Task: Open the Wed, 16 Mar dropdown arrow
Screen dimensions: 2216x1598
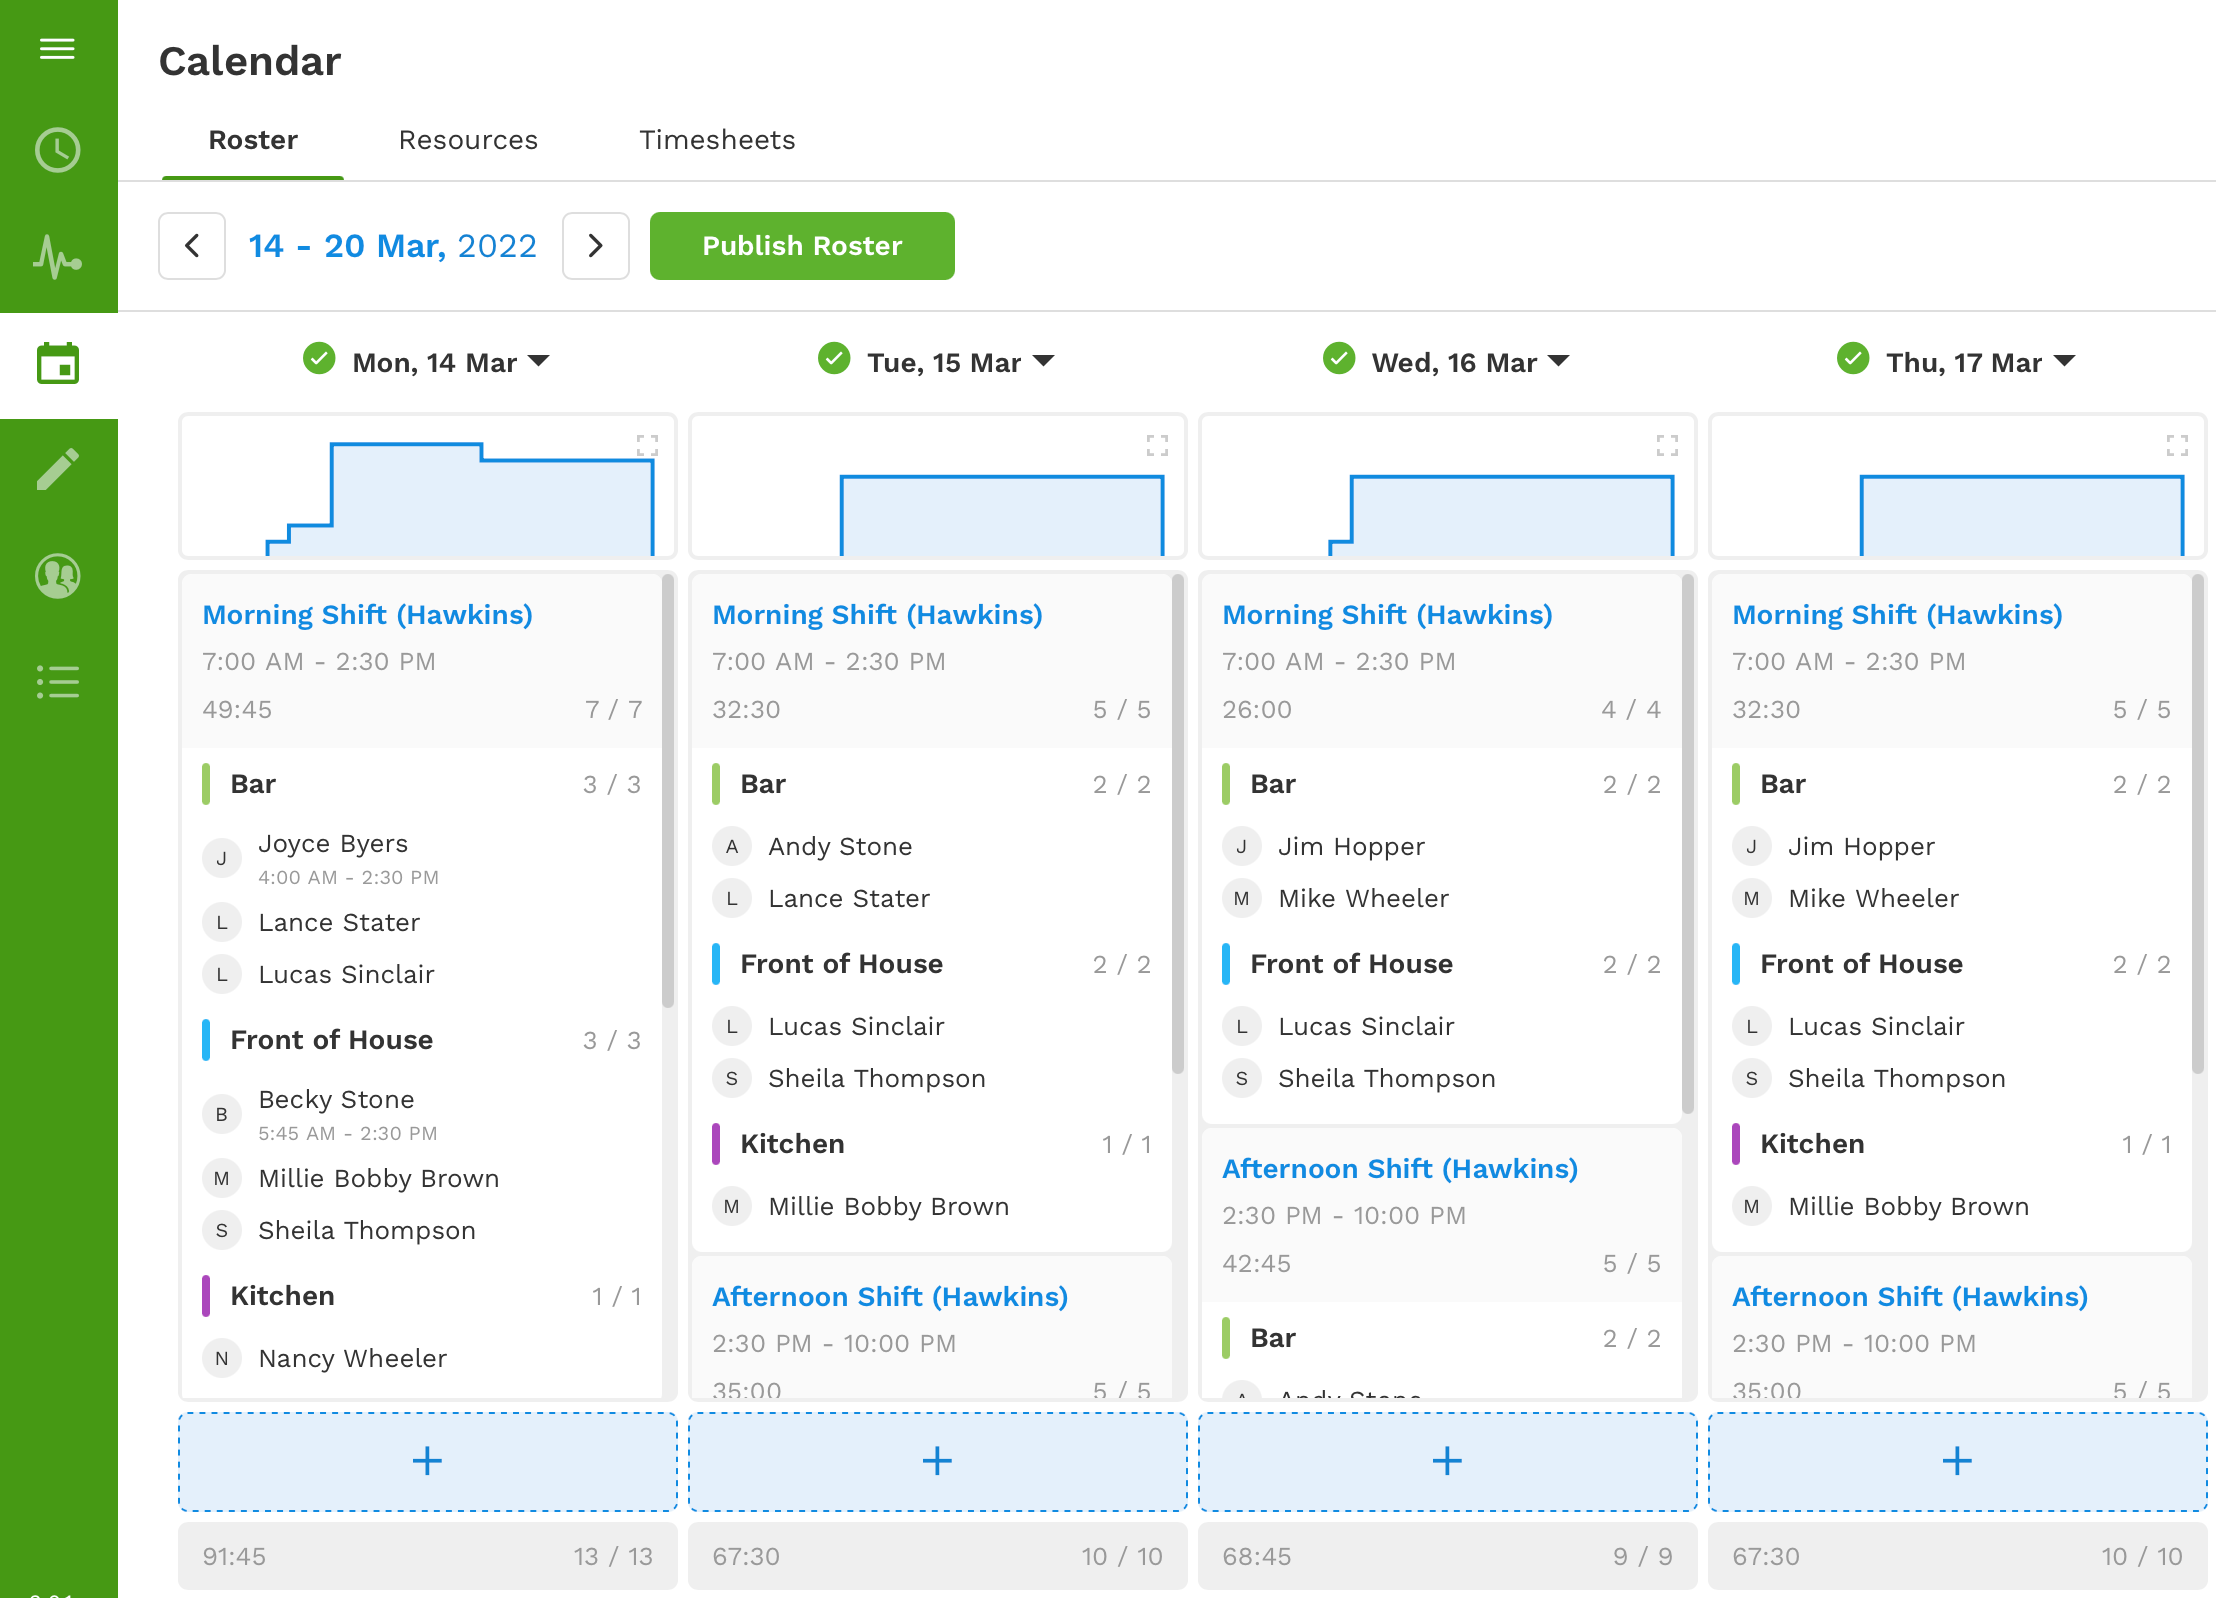Action: pos(1558,361)
